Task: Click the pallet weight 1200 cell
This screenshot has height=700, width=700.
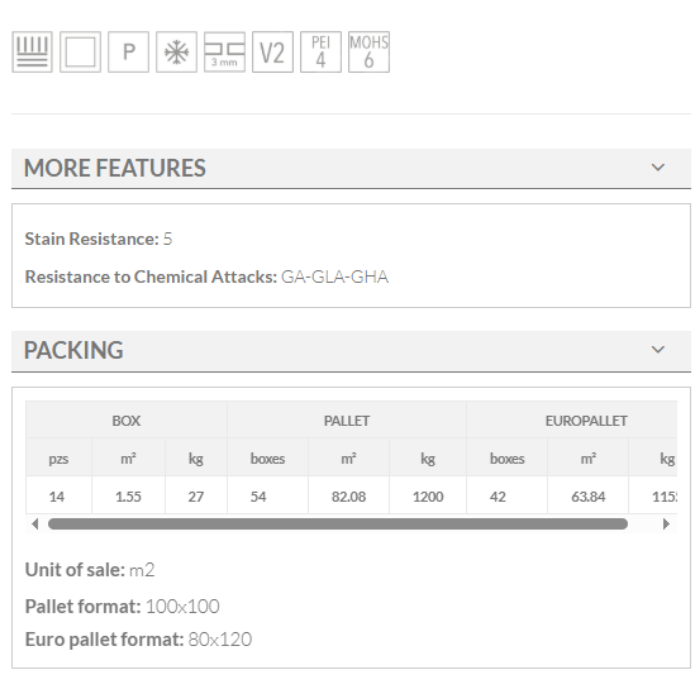Action: click(428, 496)
